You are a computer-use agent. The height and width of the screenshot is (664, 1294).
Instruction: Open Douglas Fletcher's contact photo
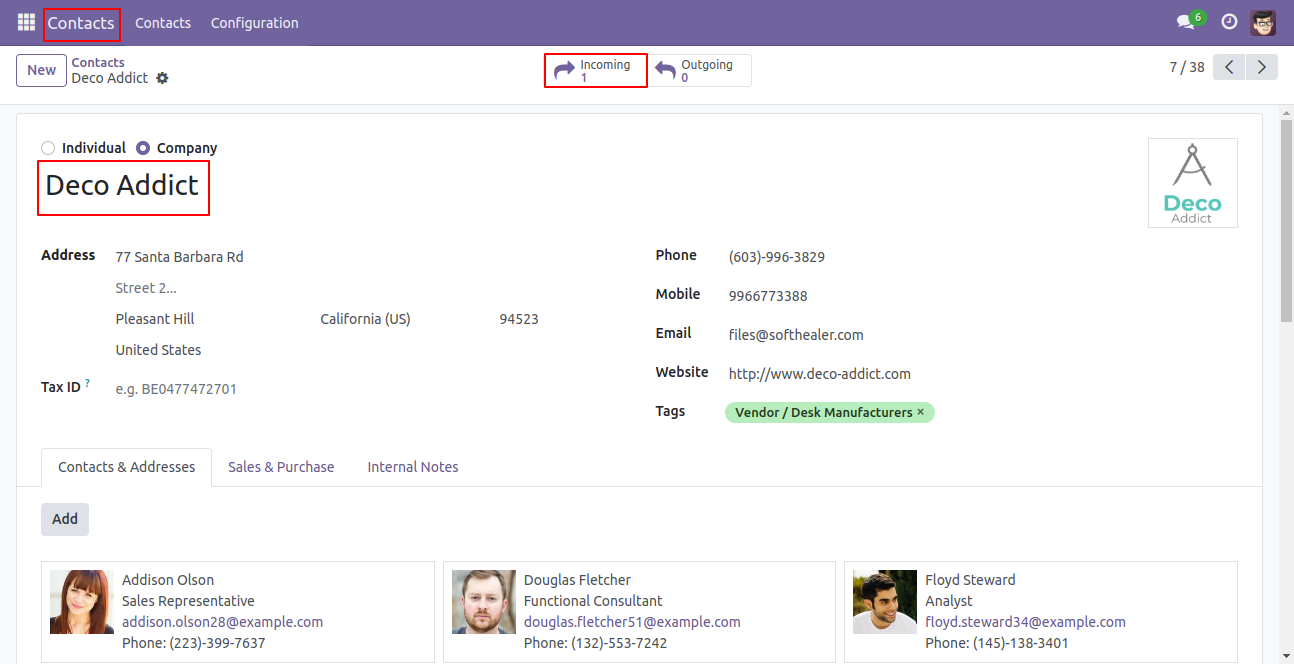[x=484, y=602]
